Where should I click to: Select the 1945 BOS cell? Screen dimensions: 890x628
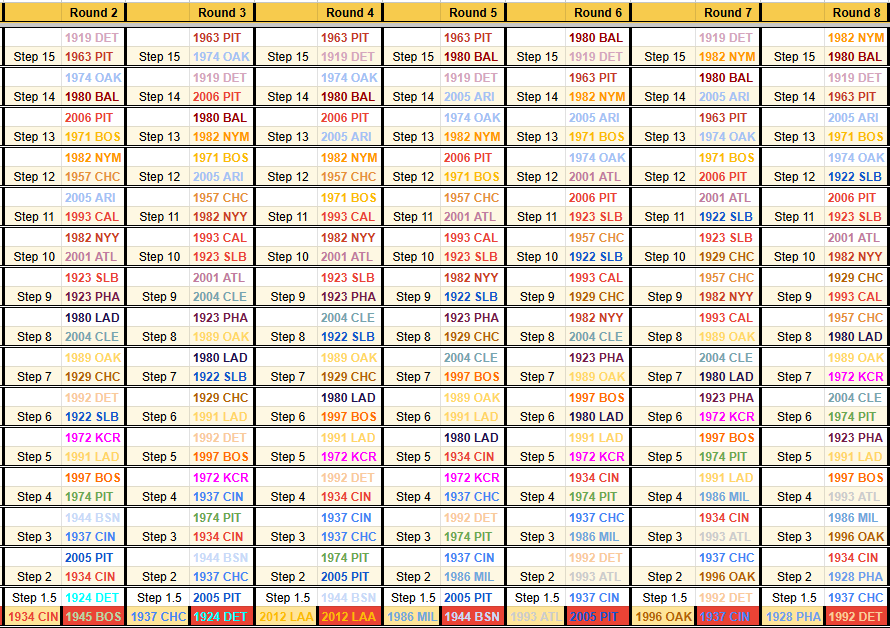click(x=93, y=617)
